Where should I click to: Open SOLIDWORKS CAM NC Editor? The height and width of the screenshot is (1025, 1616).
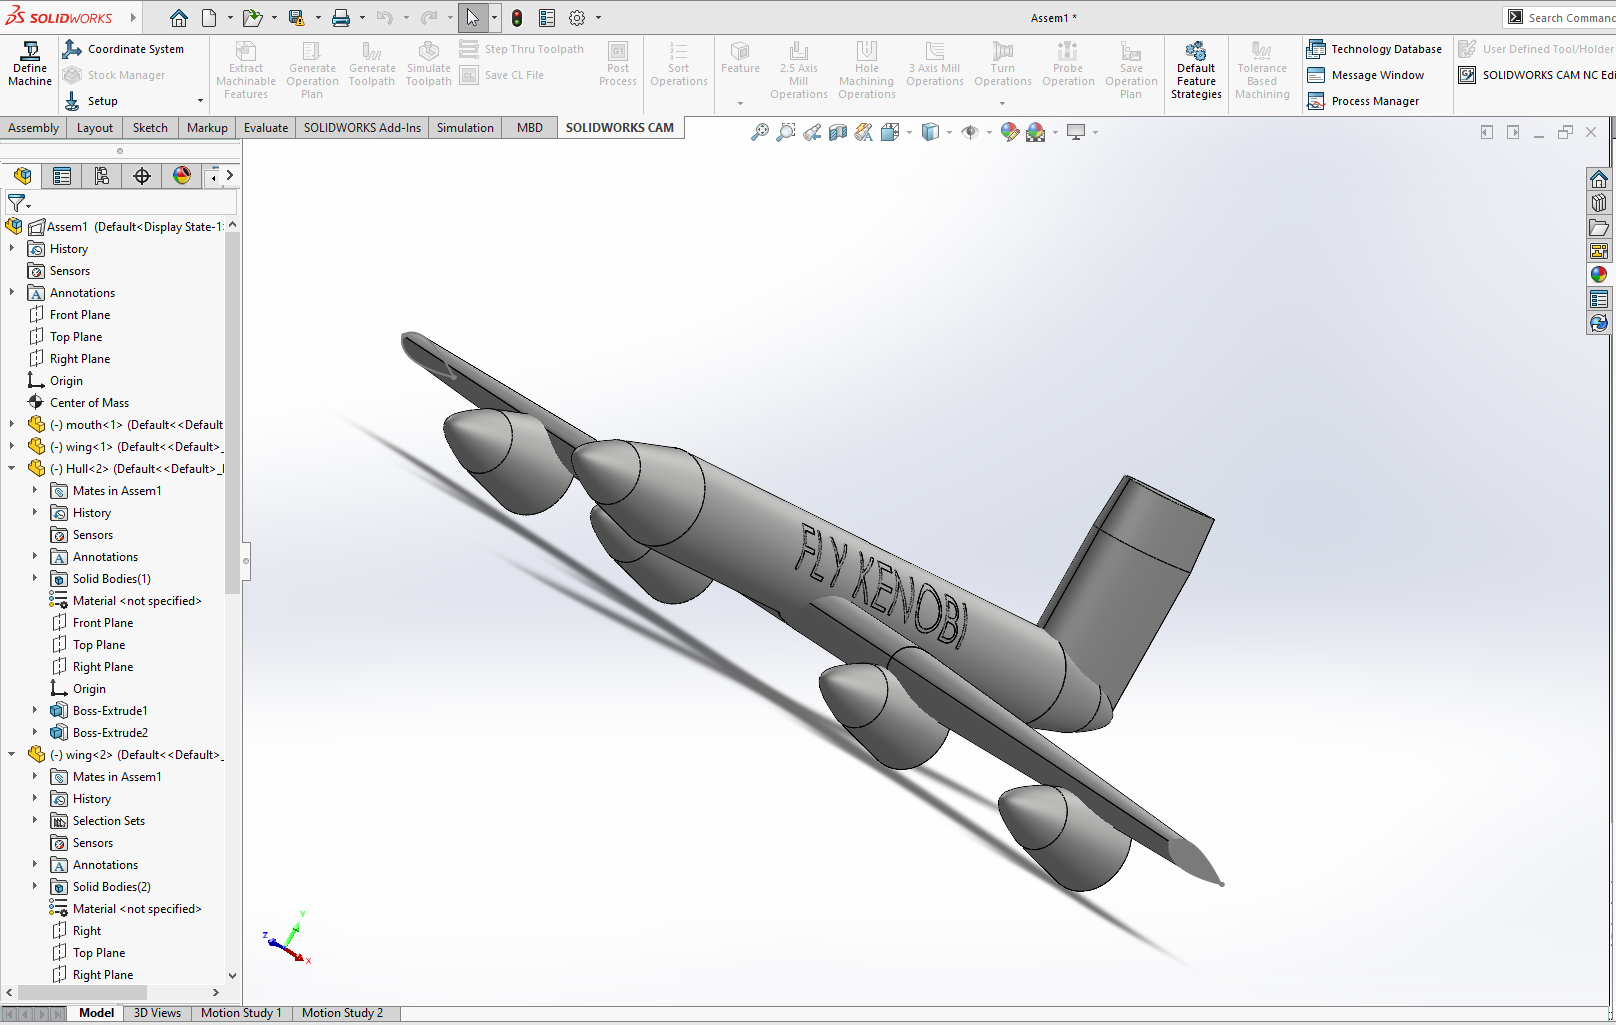1537,75
